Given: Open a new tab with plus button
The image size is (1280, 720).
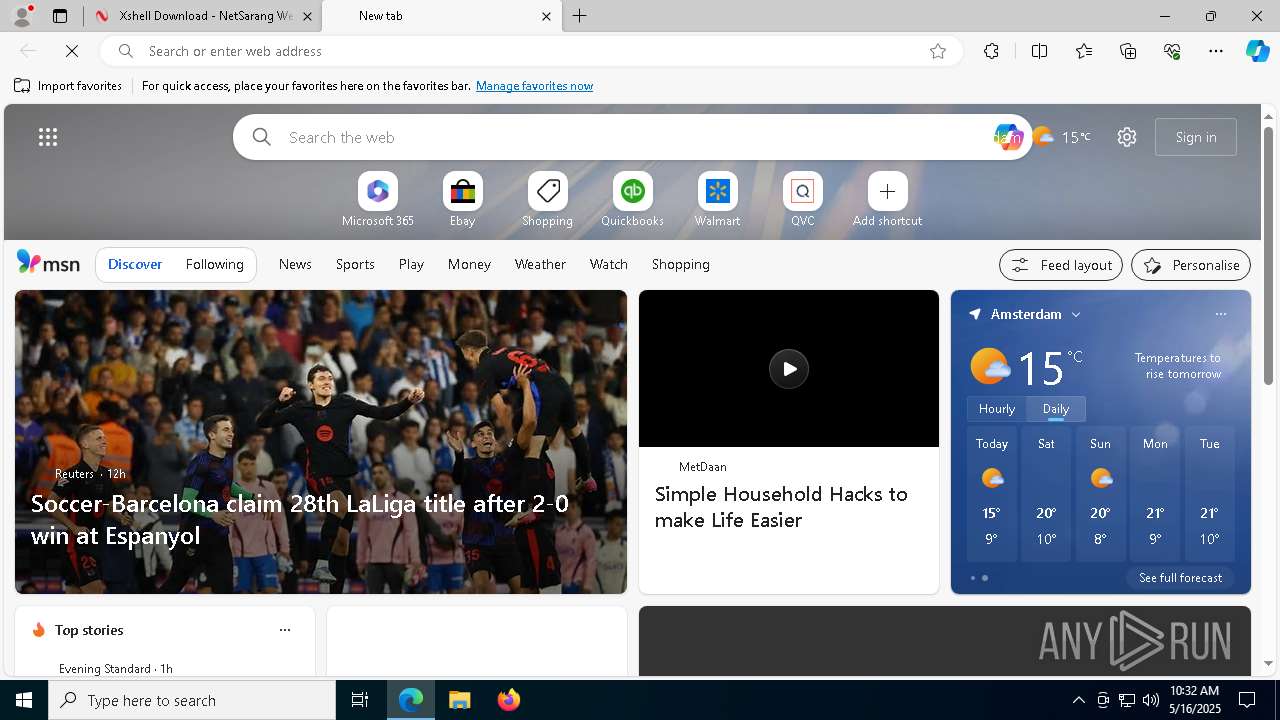Looking at the screenshot, I should pyautogui.click(x=580, y=16).
